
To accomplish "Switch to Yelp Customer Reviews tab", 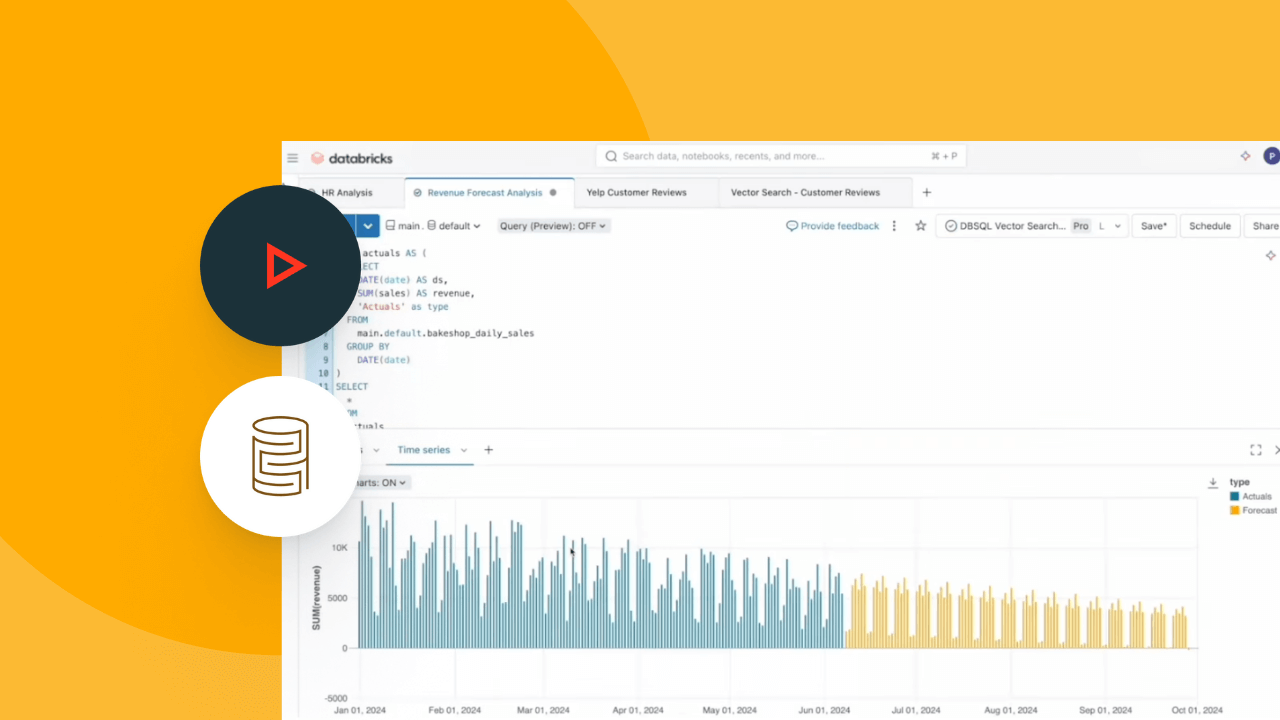I will click(636, 192).
